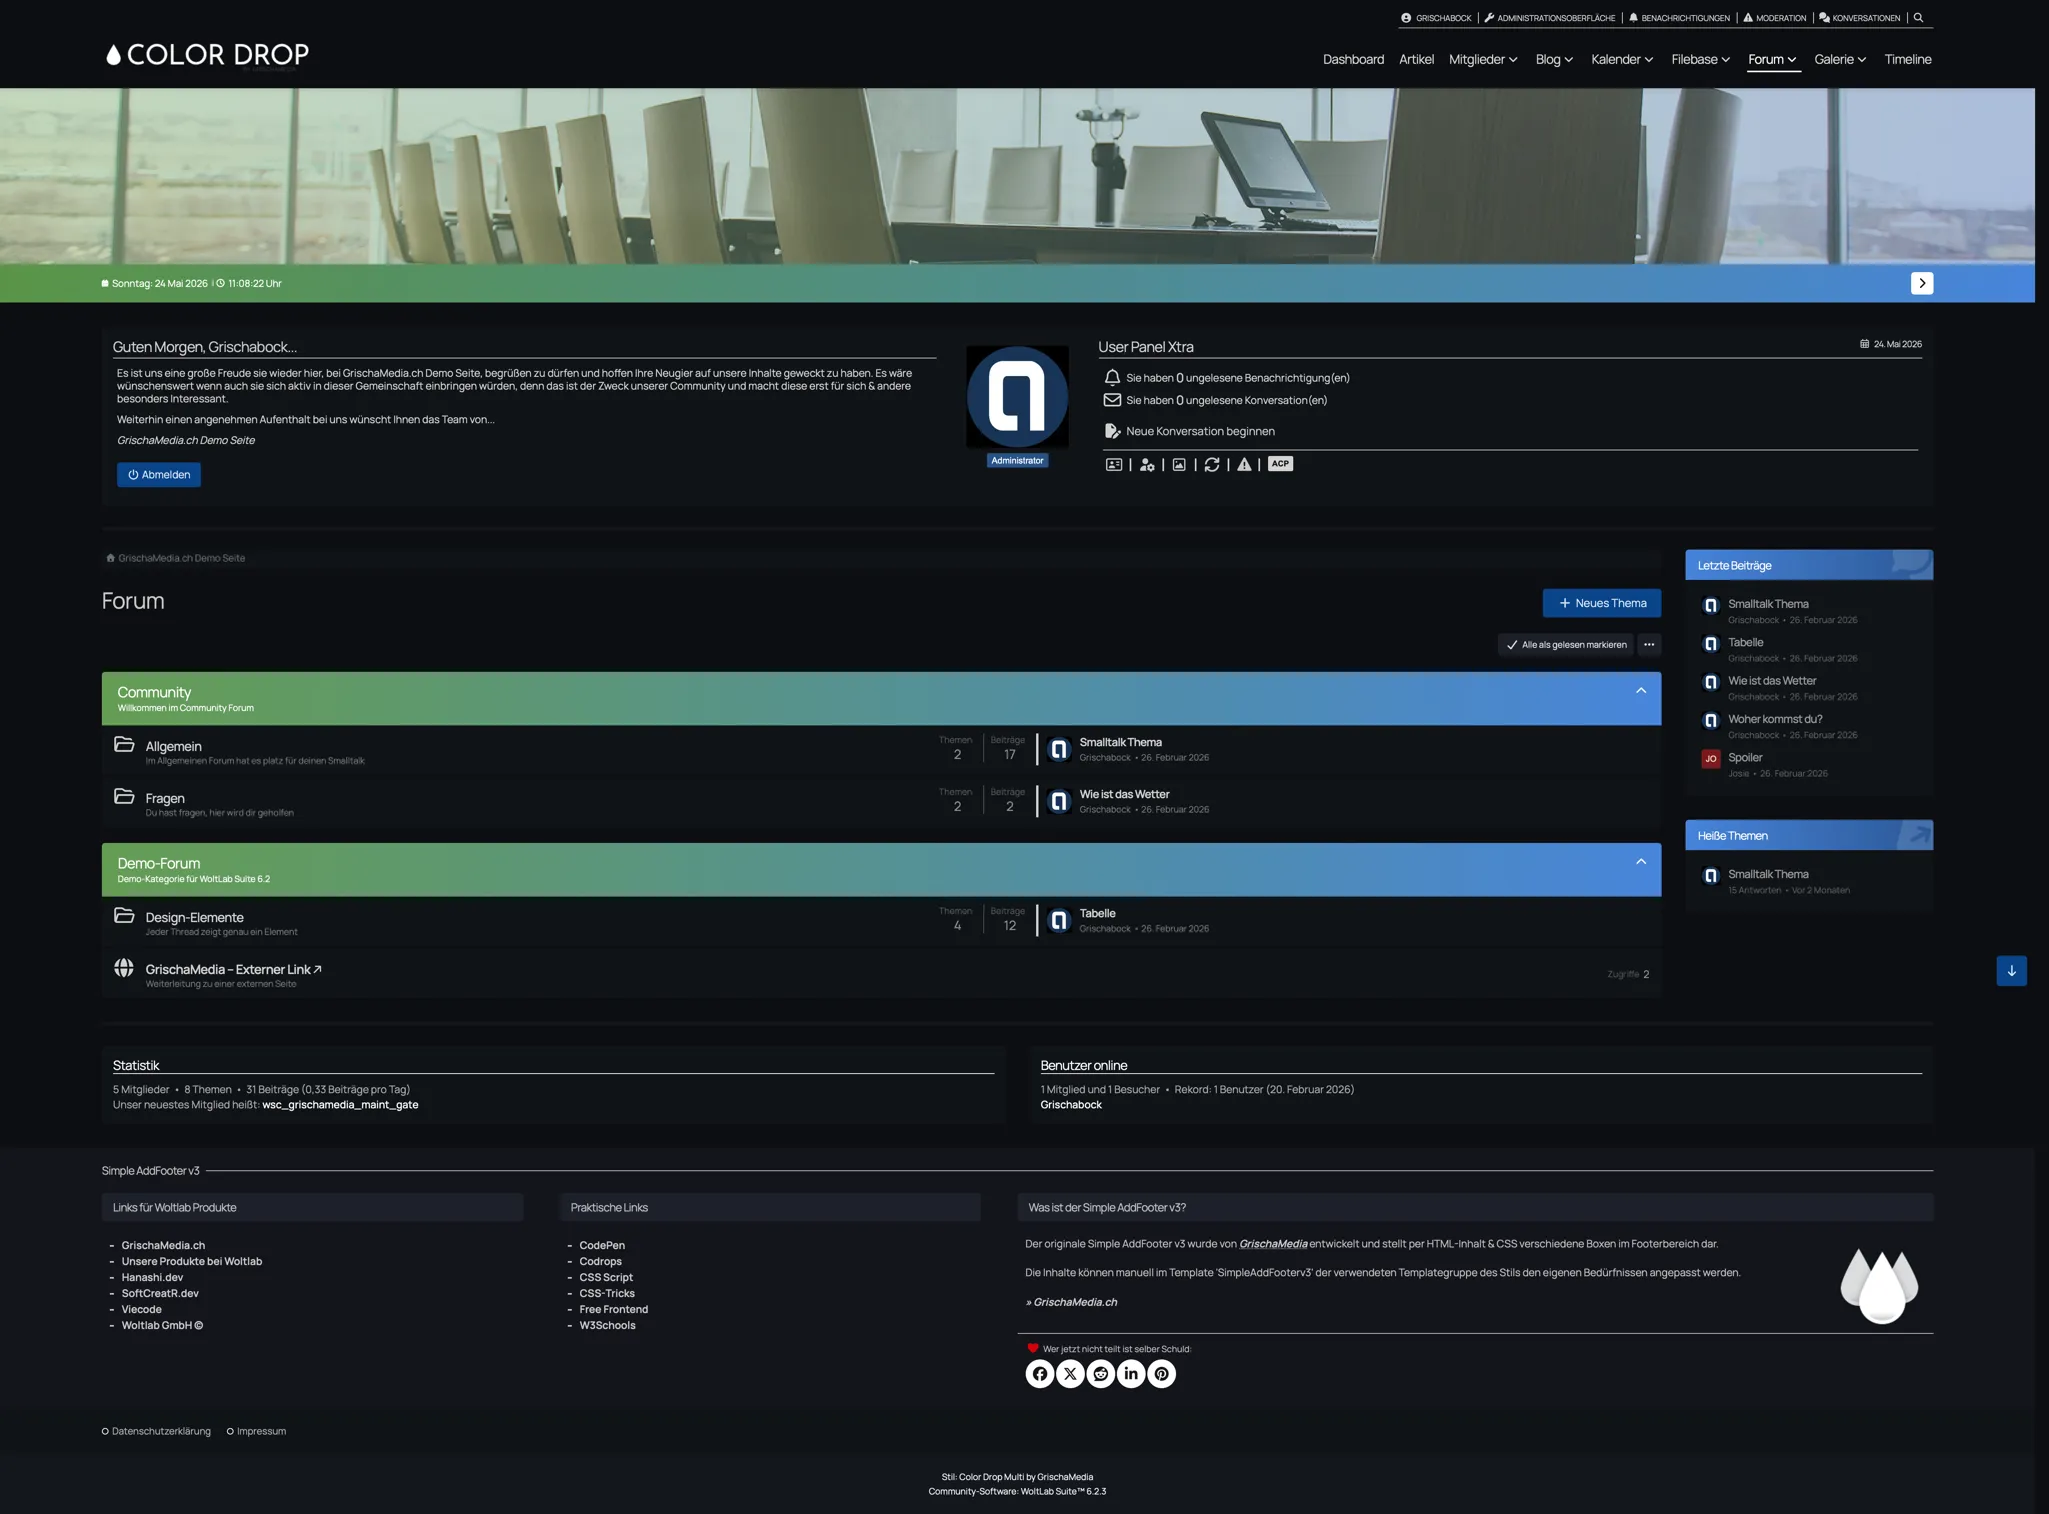
Task: Collapse the Community category
Action: coord(1641,691)
